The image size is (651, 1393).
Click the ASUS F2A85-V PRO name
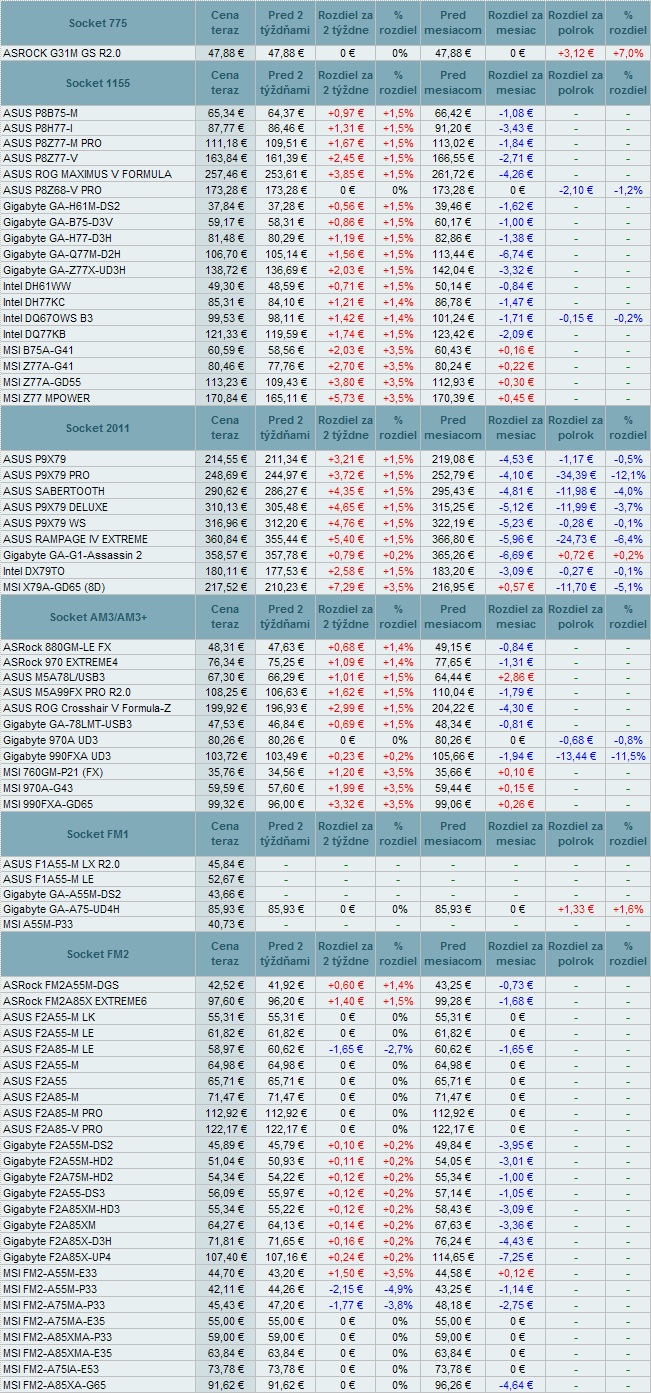[52, 1129]
